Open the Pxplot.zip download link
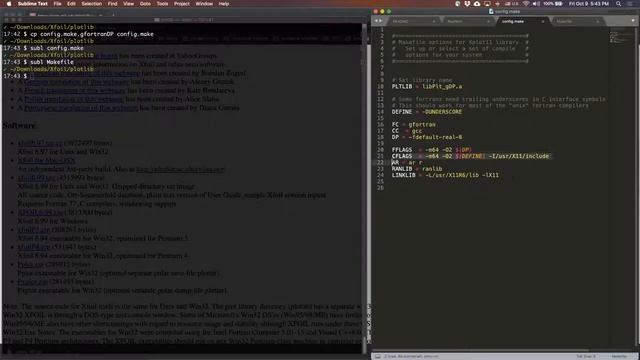Viewport: 640px width, 360px height. click(33, 282)
